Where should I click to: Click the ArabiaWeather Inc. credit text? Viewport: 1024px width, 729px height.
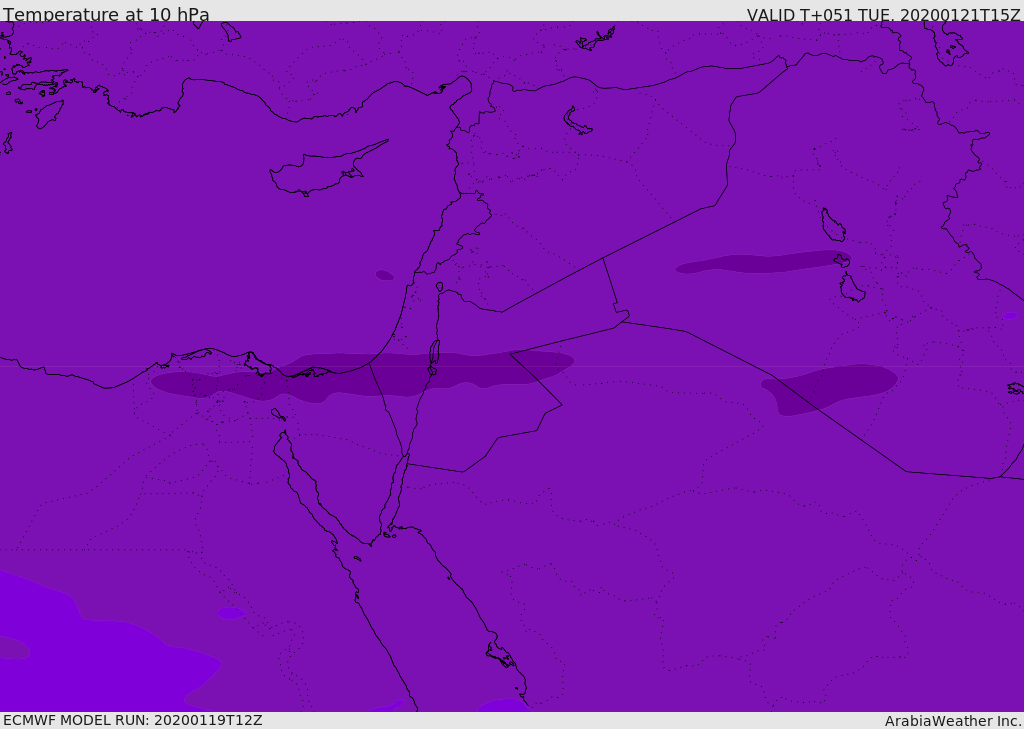click(953, 721)
